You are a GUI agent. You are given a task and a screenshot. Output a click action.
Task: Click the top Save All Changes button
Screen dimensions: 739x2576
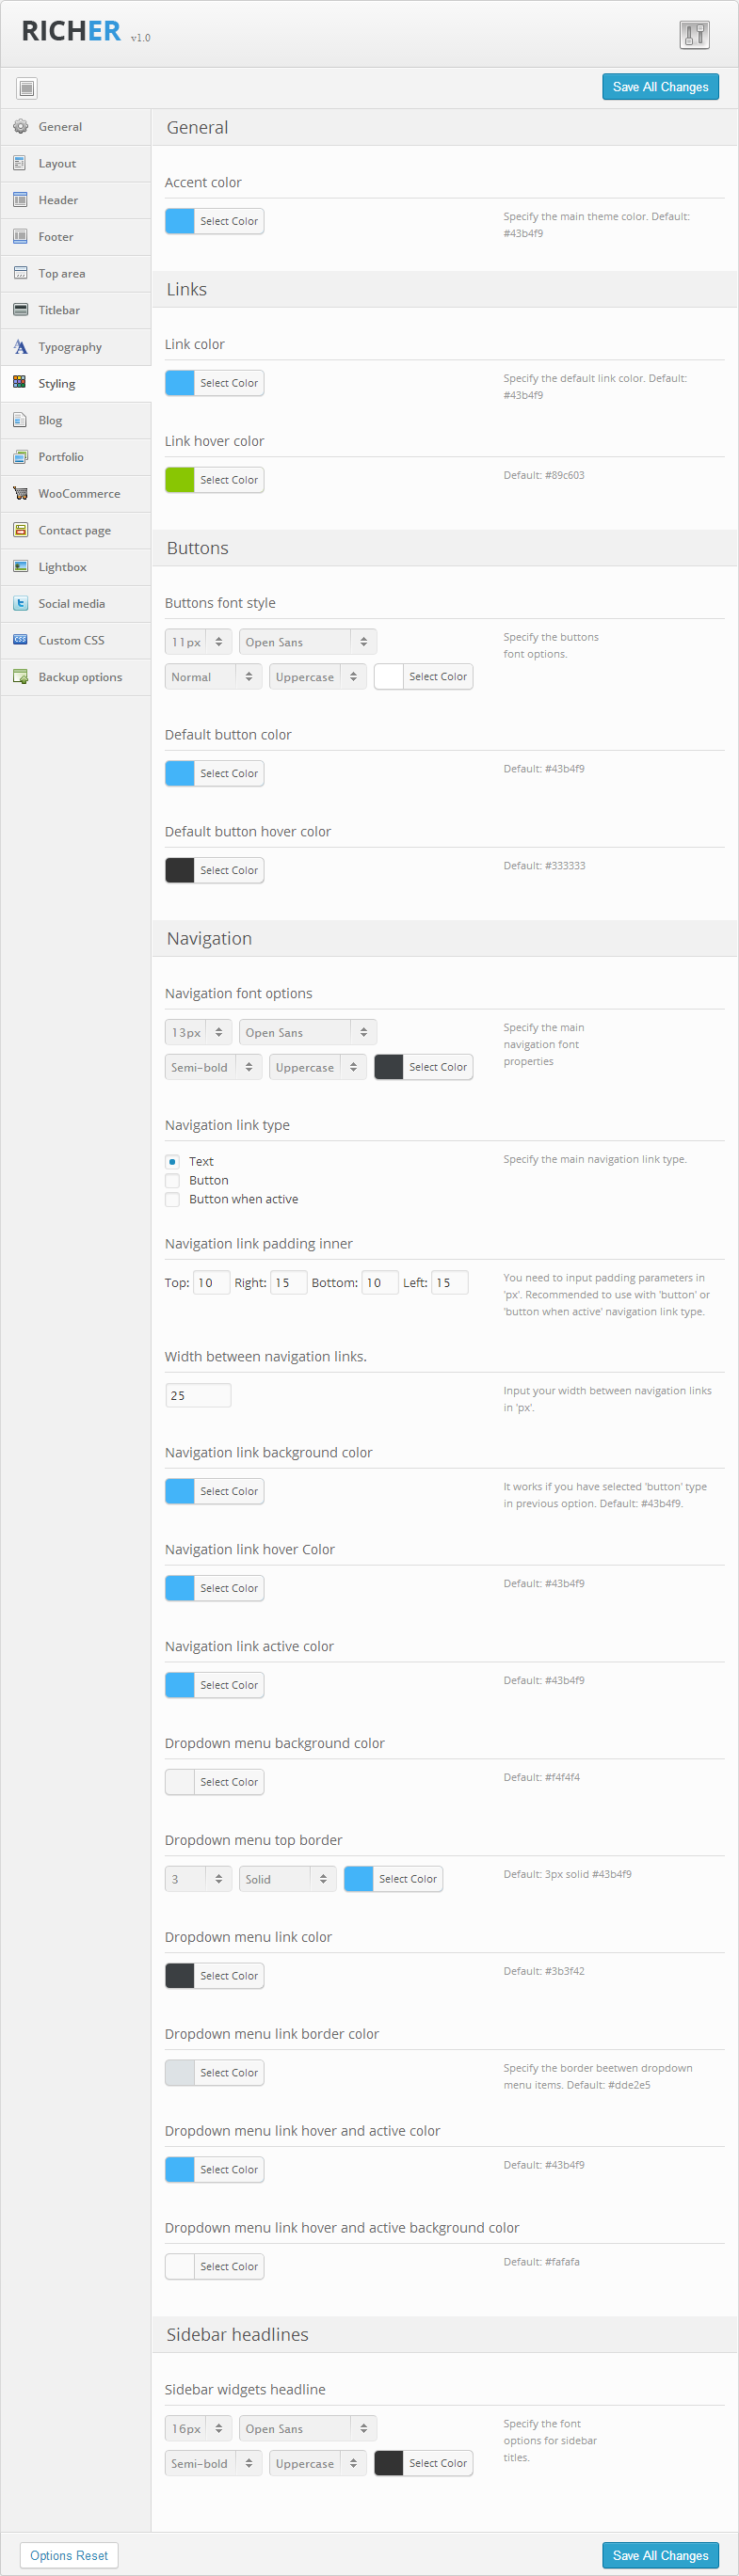pyautogui.click(x=660, y=87)
